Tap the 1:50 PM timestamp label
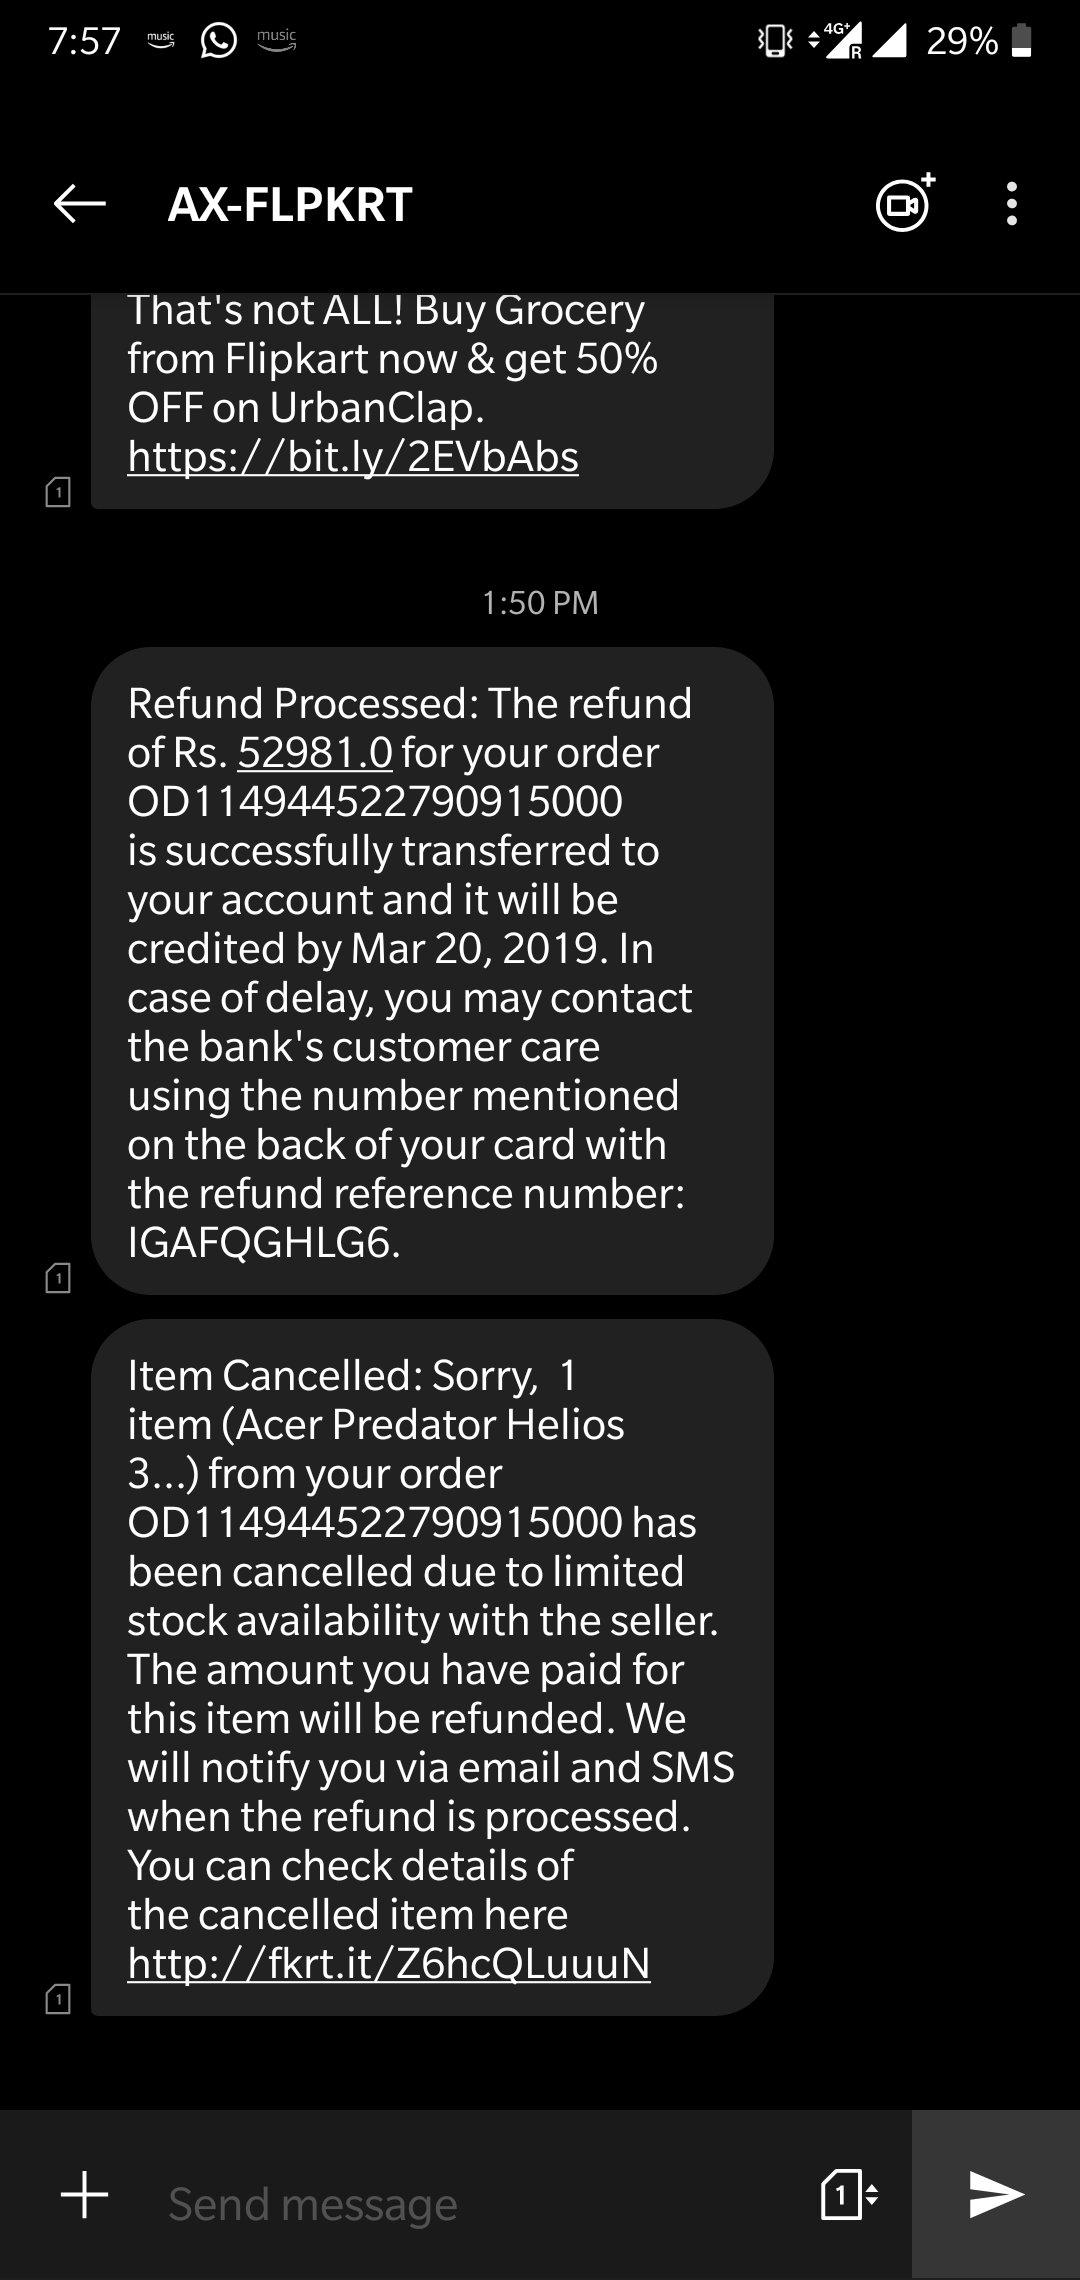The height and width of the screenshot is (2280, 1080). 540,602
